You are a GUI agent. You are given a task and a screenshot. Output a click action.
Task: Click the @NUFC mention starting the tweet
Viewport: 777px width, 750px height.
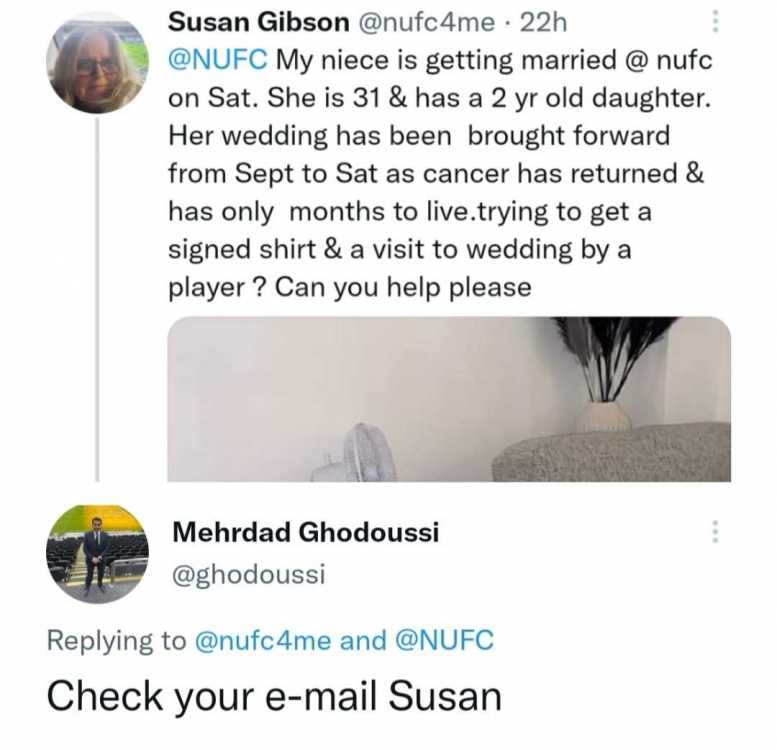(218, 60)
